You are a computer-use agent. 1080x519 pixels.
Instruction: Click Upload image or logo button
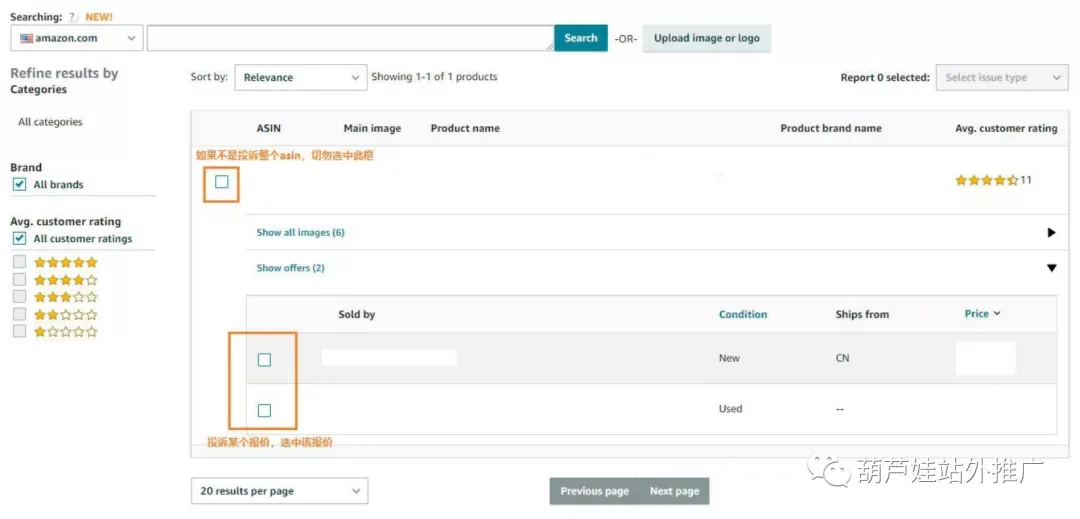(x=707, y=38)
